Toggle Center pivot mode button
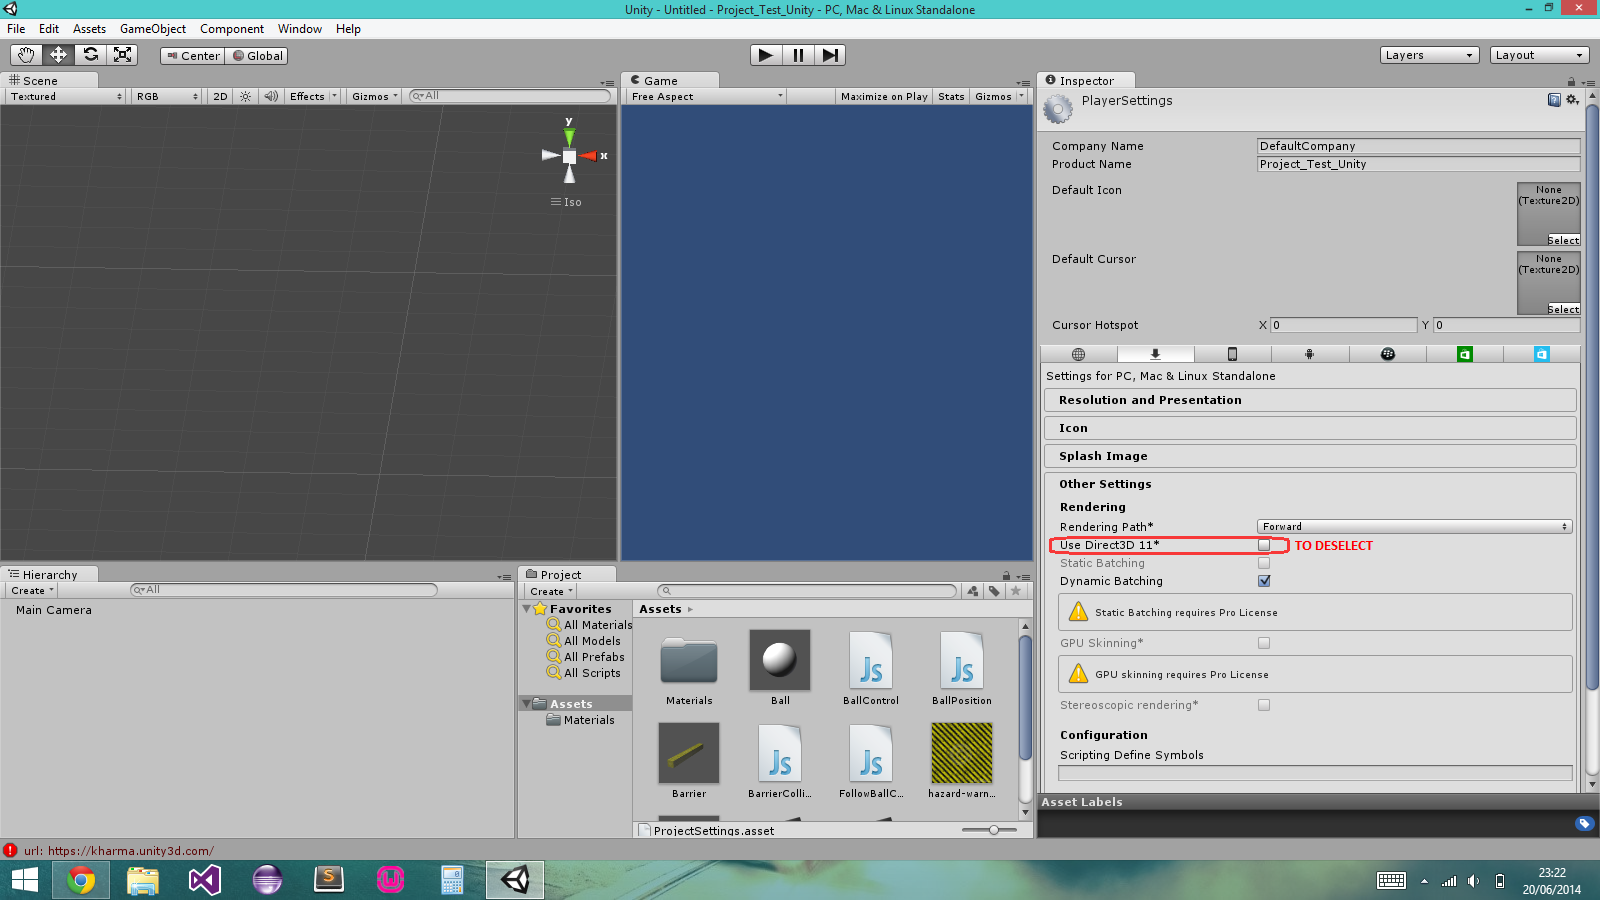This screenshot has width=1600, height=900. [x=193, y=56]
